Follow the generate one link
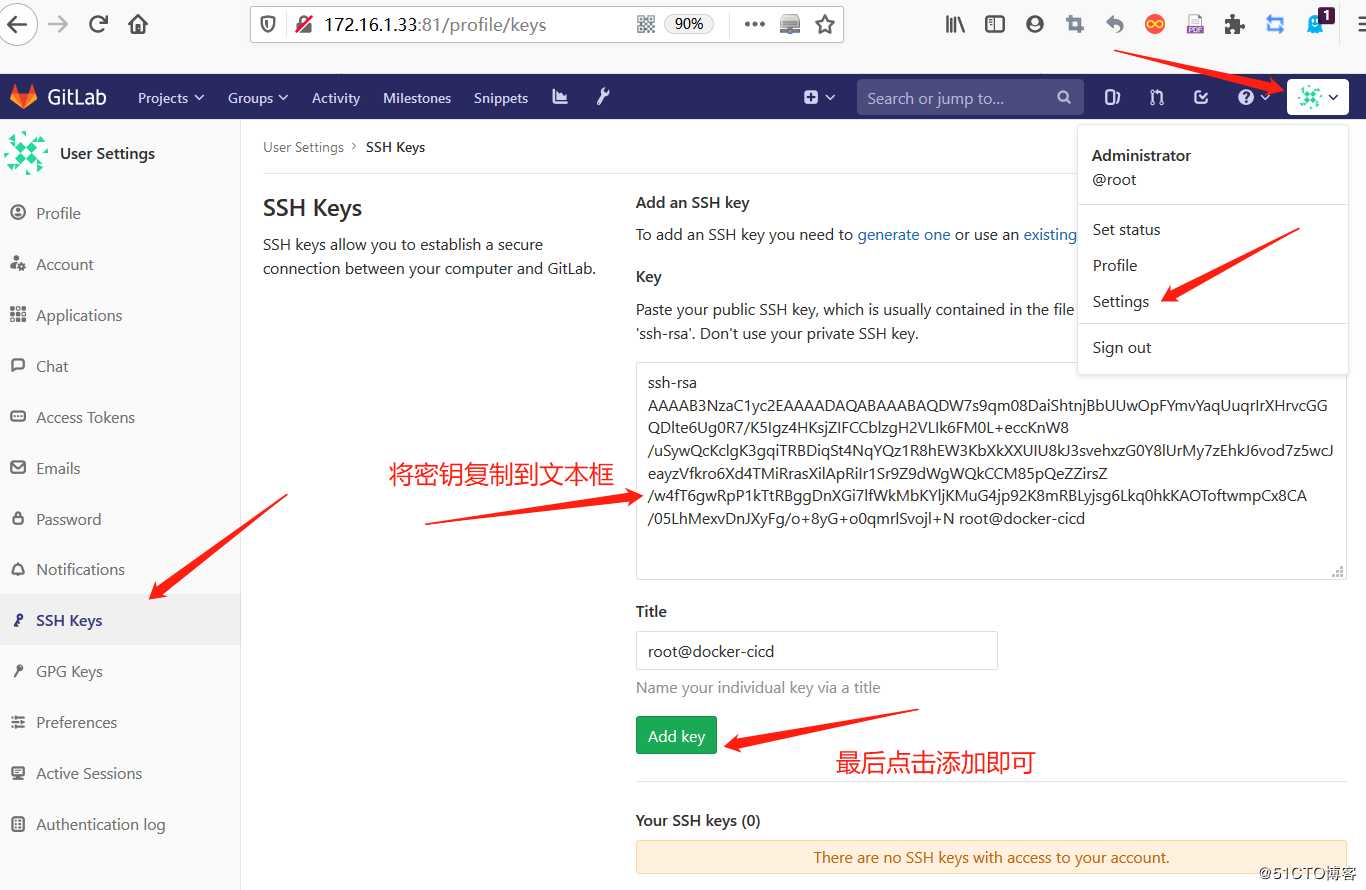 (x=904, y=234)
